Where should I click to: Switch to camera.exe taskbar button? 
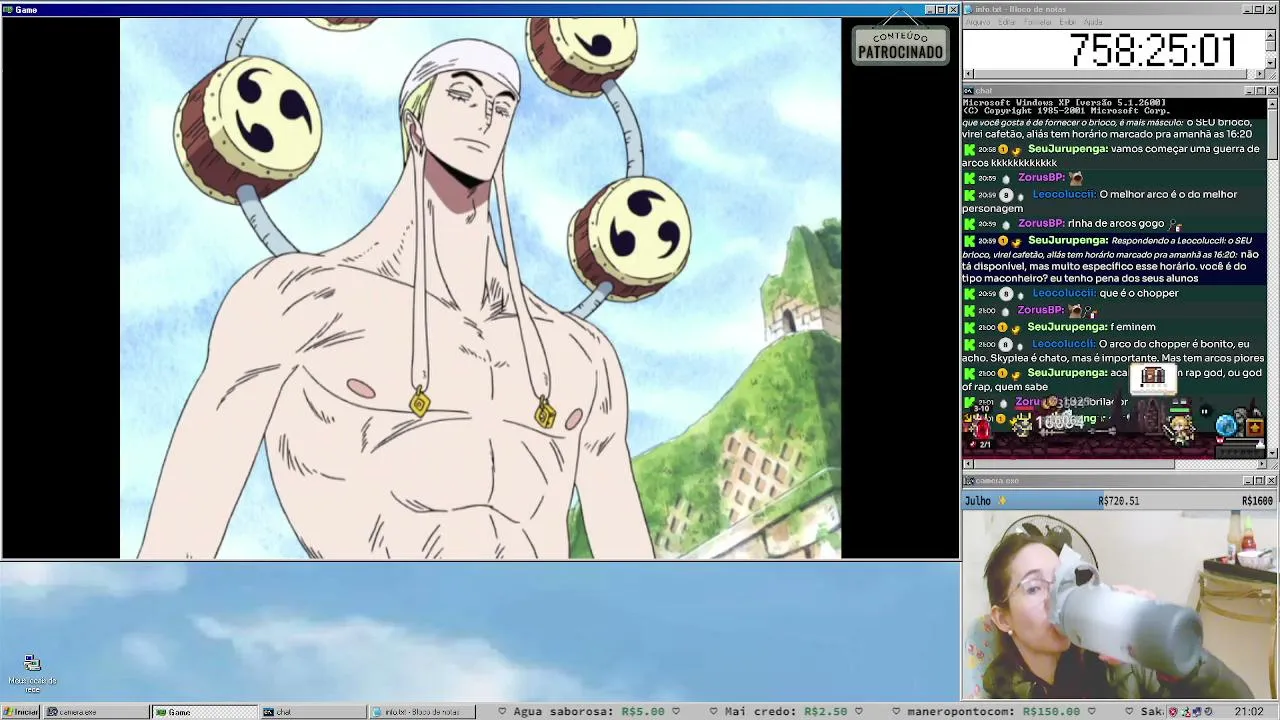[x=97, y=712]
